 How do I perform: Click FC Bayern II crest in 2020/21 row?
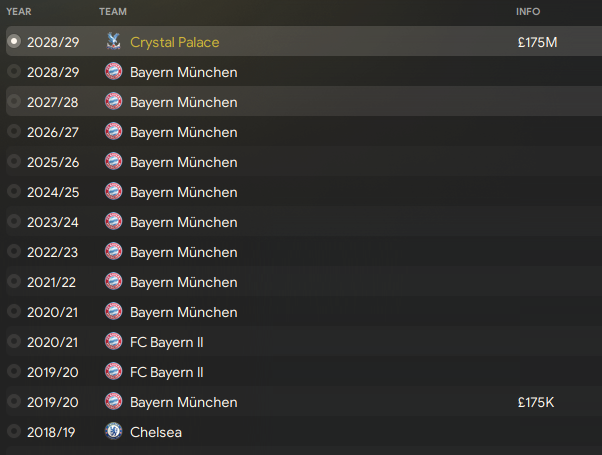pos(114,342)
